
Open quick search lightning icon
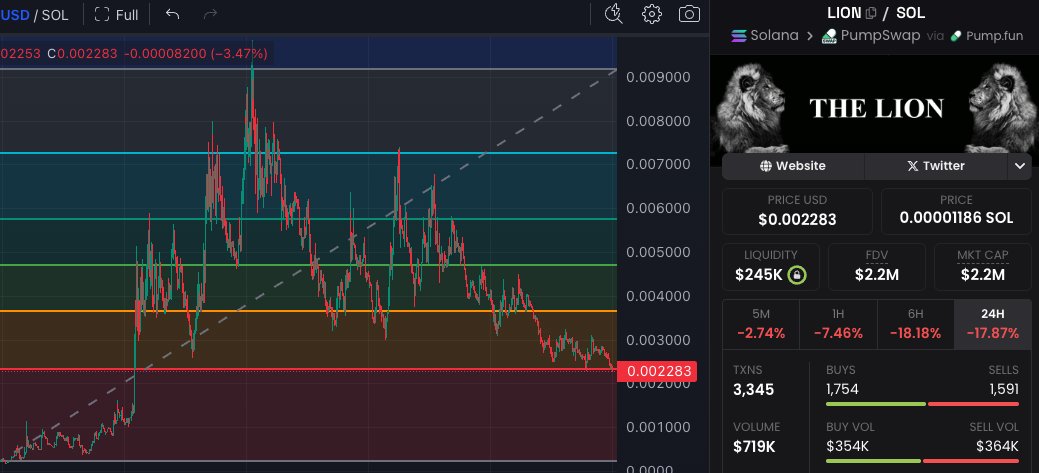(x=614, y=14)
